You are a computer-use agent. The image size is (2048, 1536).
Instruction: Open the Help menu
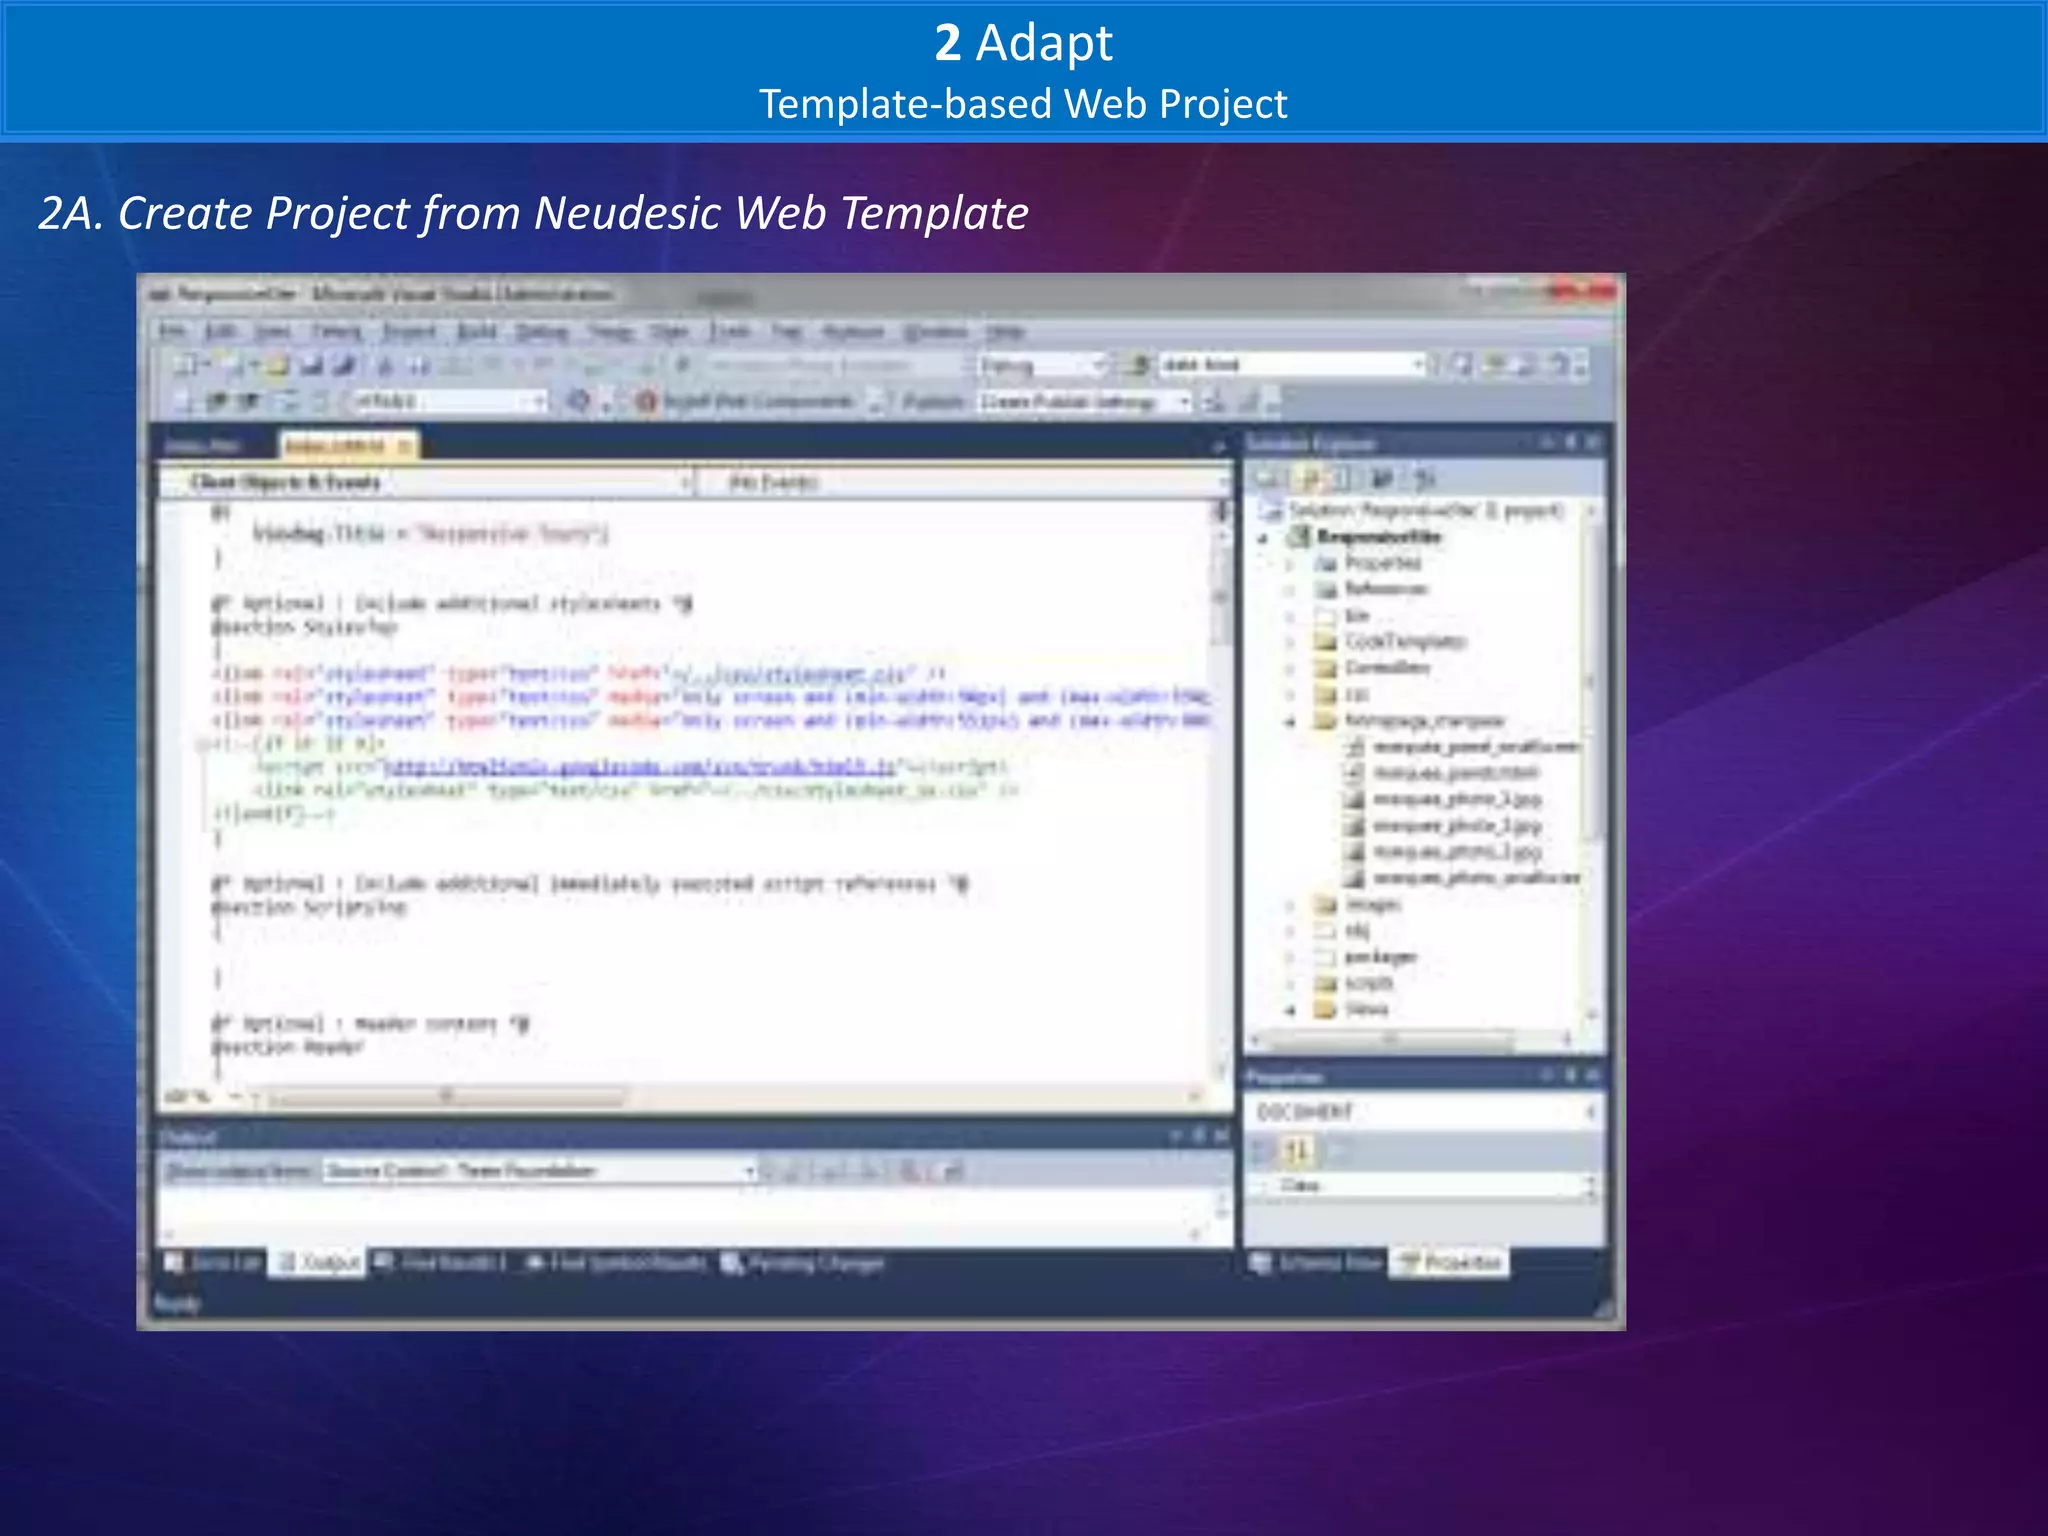[1005, 331]
